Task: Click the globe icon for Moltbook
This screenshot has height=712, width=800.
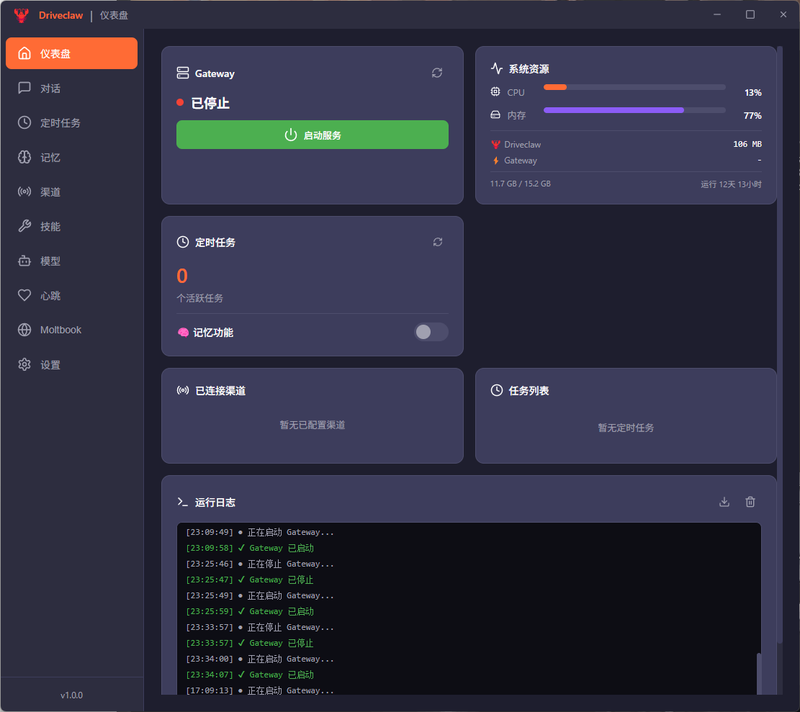Action: click(24, 330)
